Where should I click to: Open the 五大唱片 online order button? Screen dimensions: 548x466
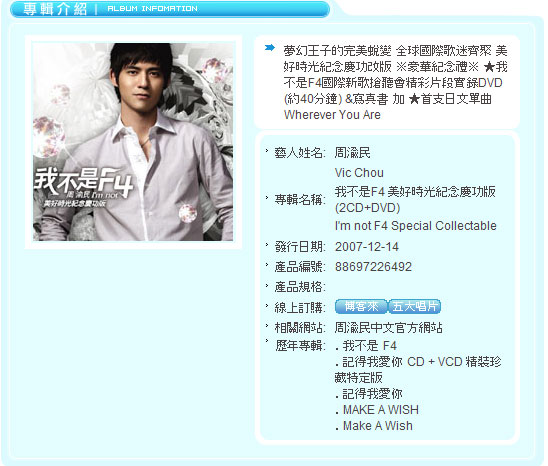pos(414,307)
